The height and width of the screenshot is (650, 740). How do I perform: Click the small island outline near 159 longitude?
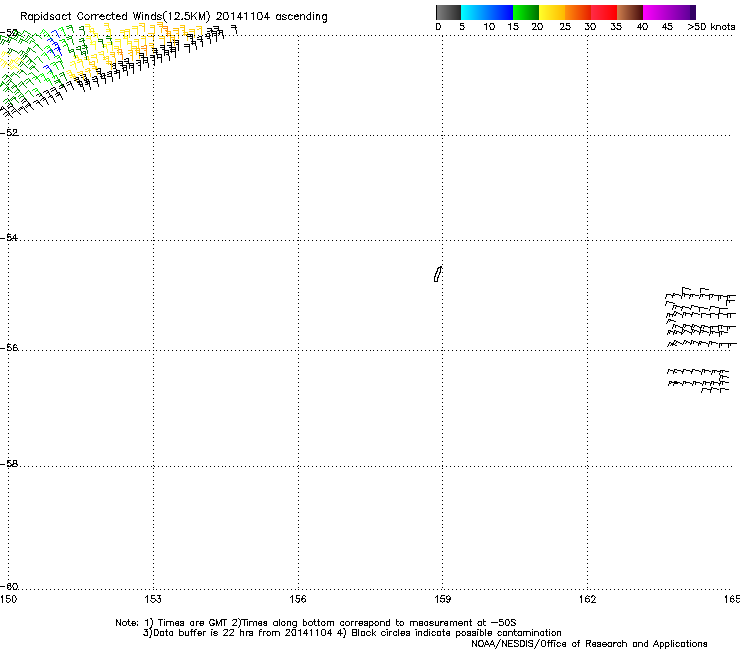tap(437, 274)
